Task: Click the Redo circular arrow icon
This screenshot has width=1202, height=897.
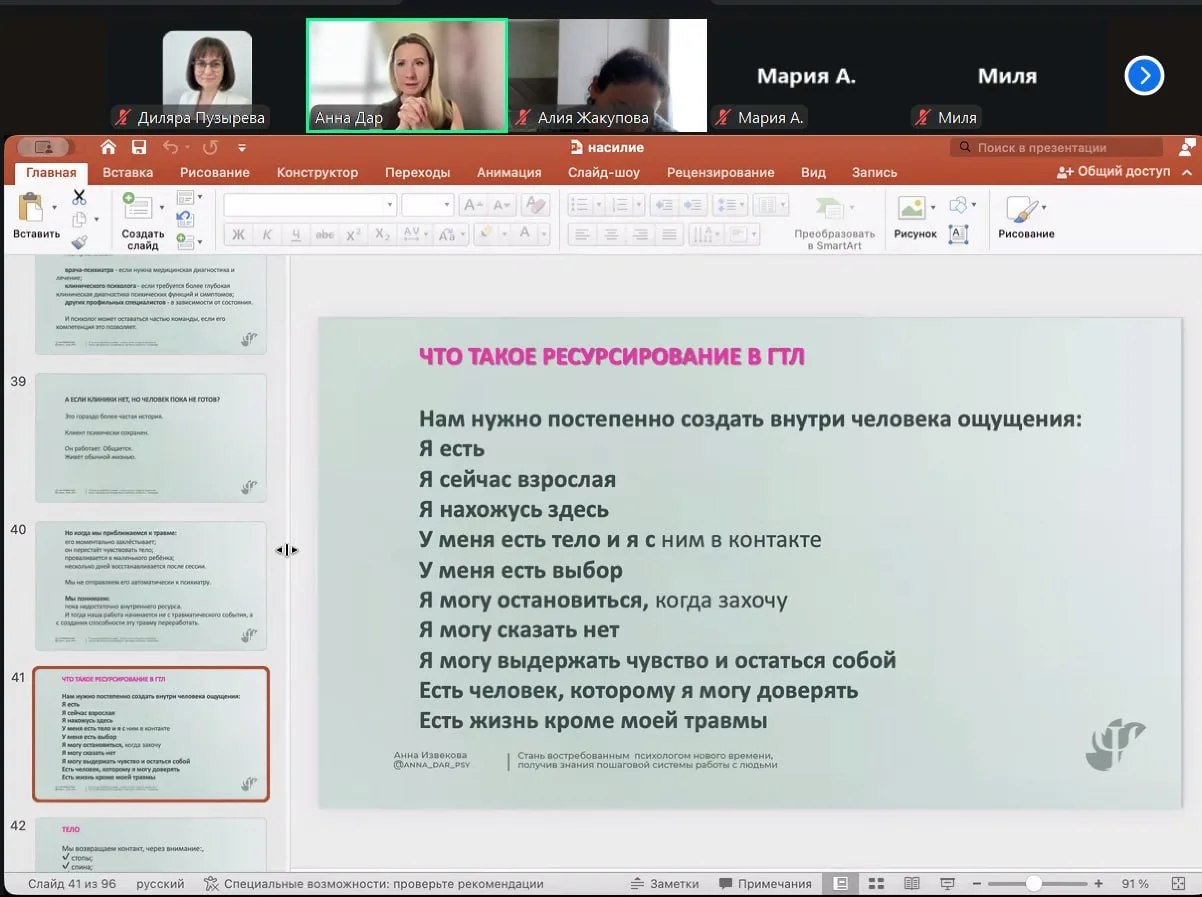Action: (x=210, y=148)
